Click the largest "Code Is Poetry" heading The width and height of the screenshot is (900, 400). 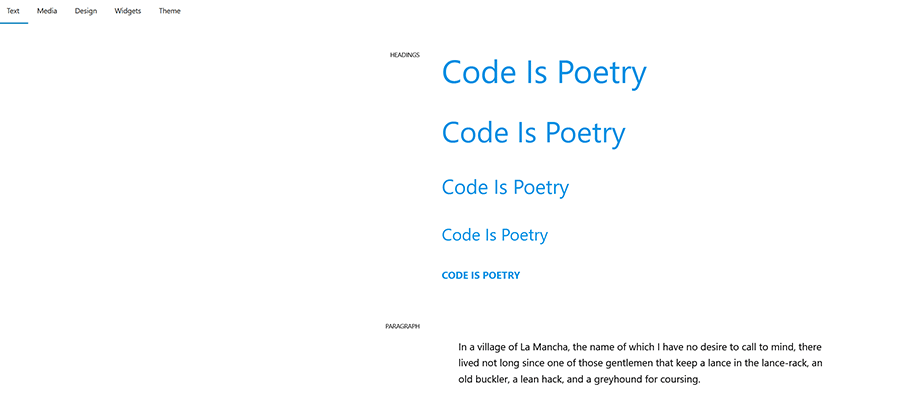[x=544, y=73]
